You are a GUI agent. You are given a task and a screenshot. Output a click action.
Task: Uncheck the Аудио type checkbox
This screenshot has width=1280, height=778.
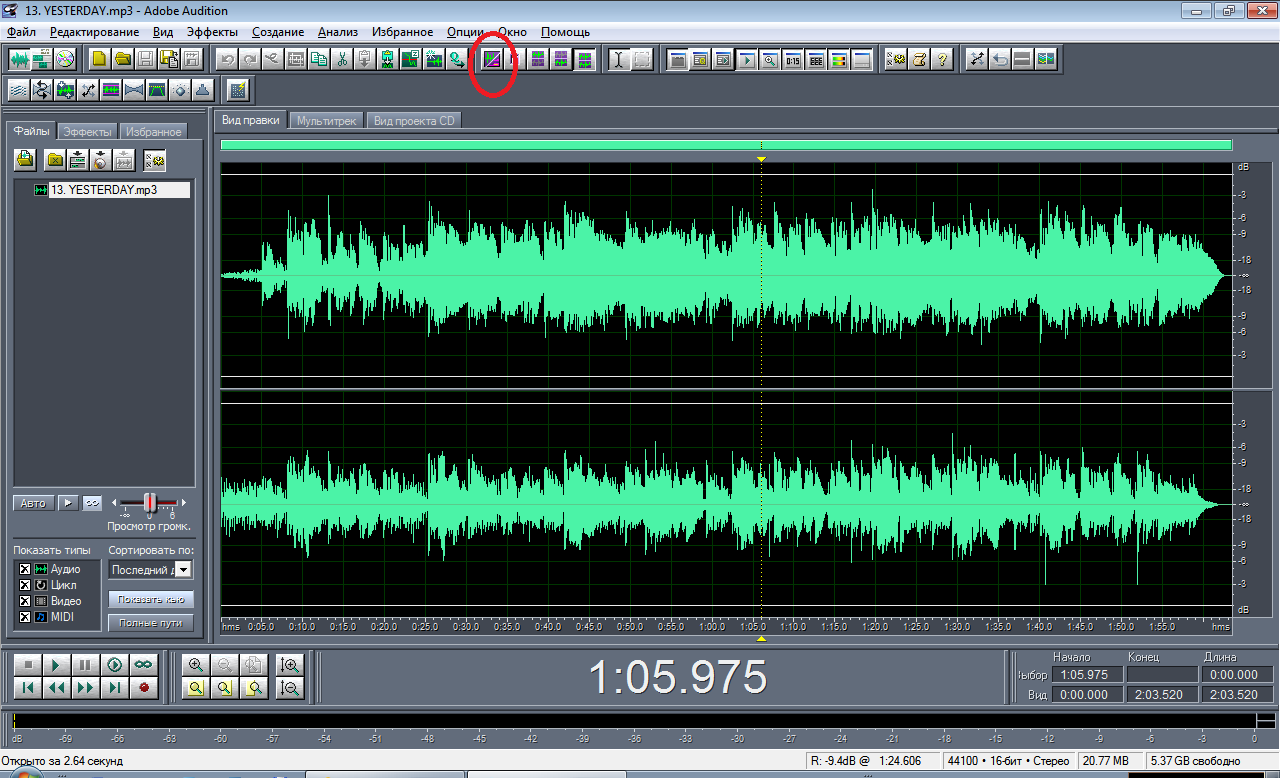click(25, 569)
